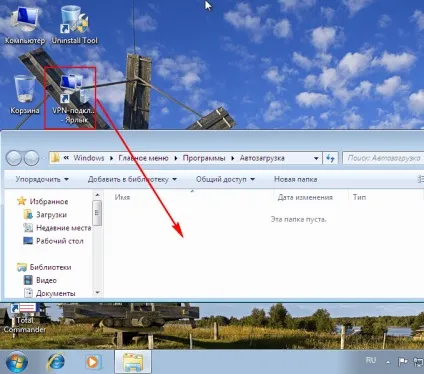Open the address bar history dropdown
This screenshot has height=374, width=424.
tap(316, 158)
